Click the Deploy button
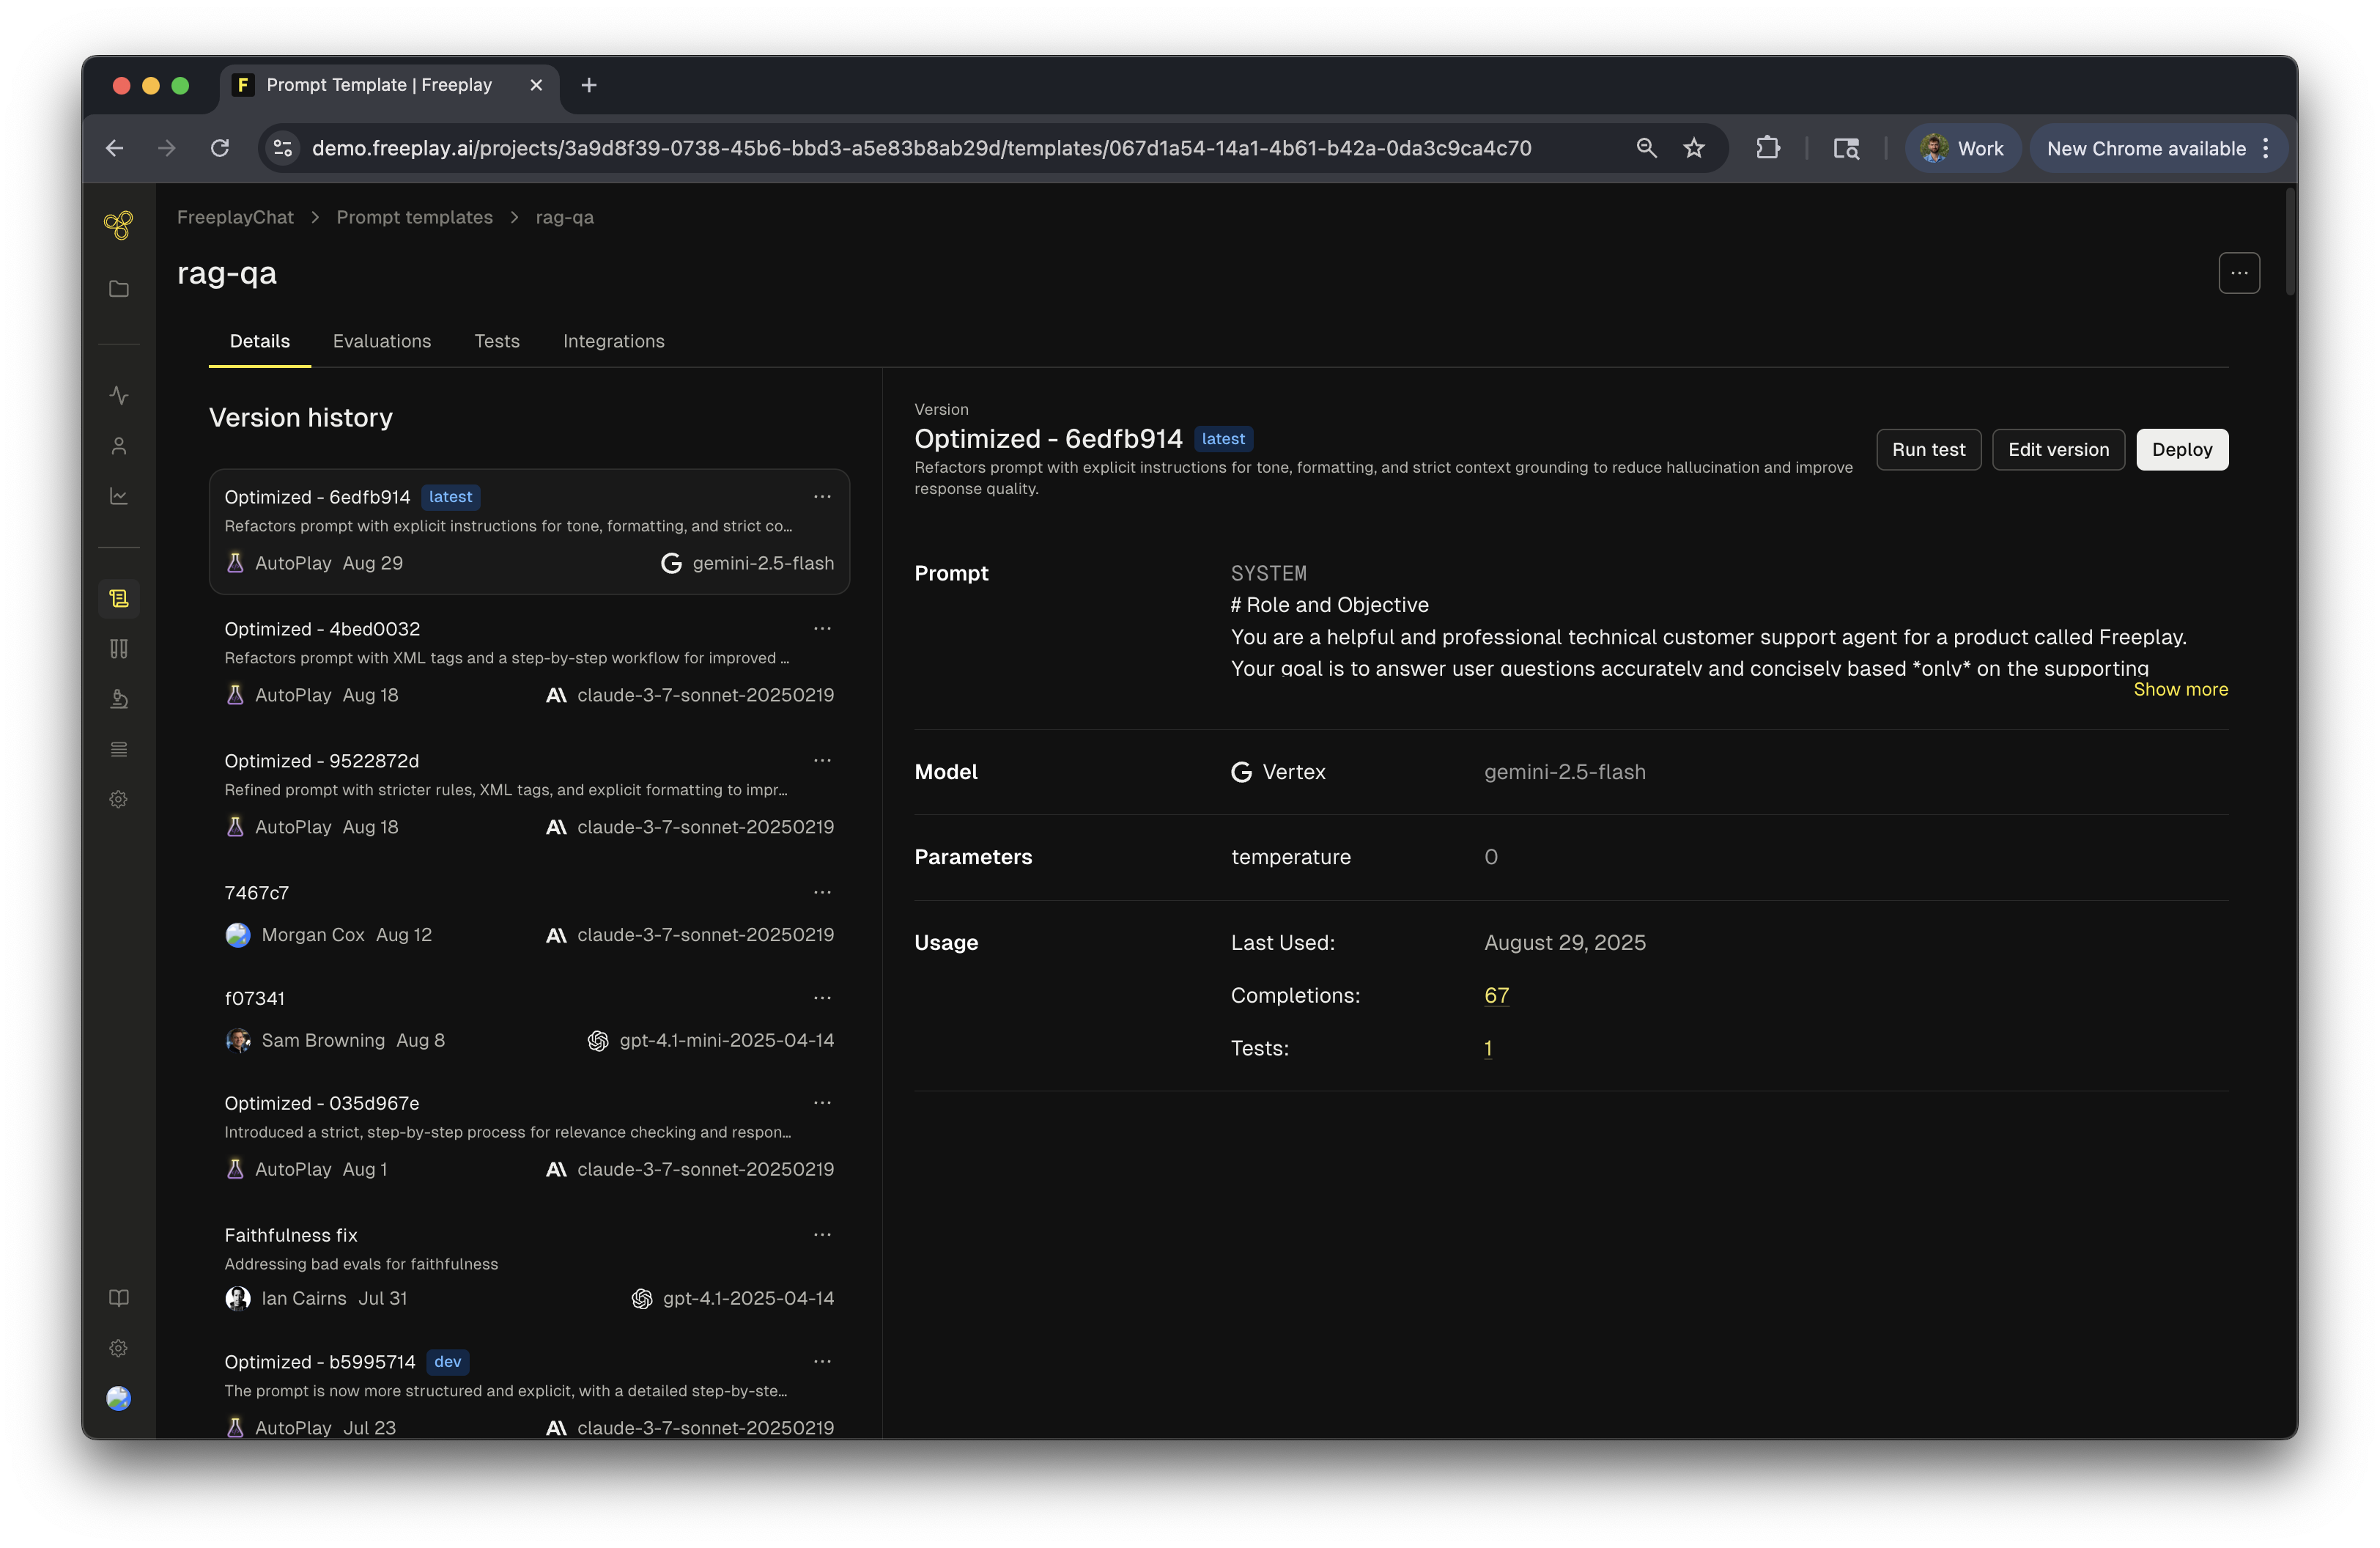 point(2181,449)
